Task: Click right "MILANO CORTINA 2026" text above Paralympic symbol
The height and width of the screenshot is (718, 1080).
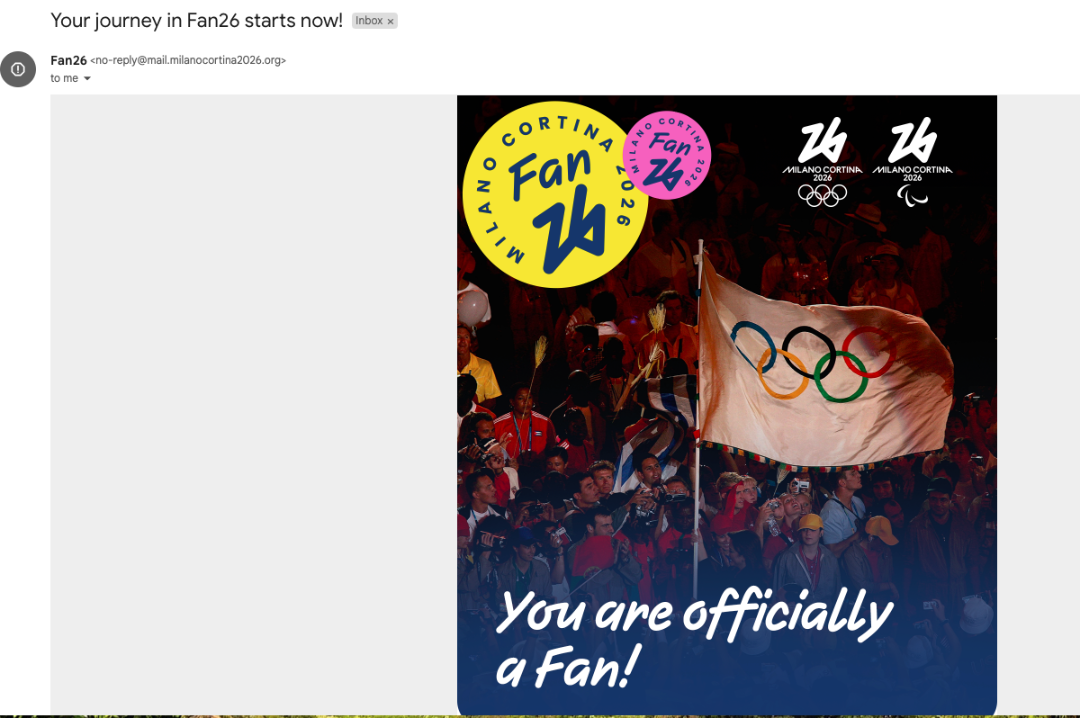Action: 912,172
